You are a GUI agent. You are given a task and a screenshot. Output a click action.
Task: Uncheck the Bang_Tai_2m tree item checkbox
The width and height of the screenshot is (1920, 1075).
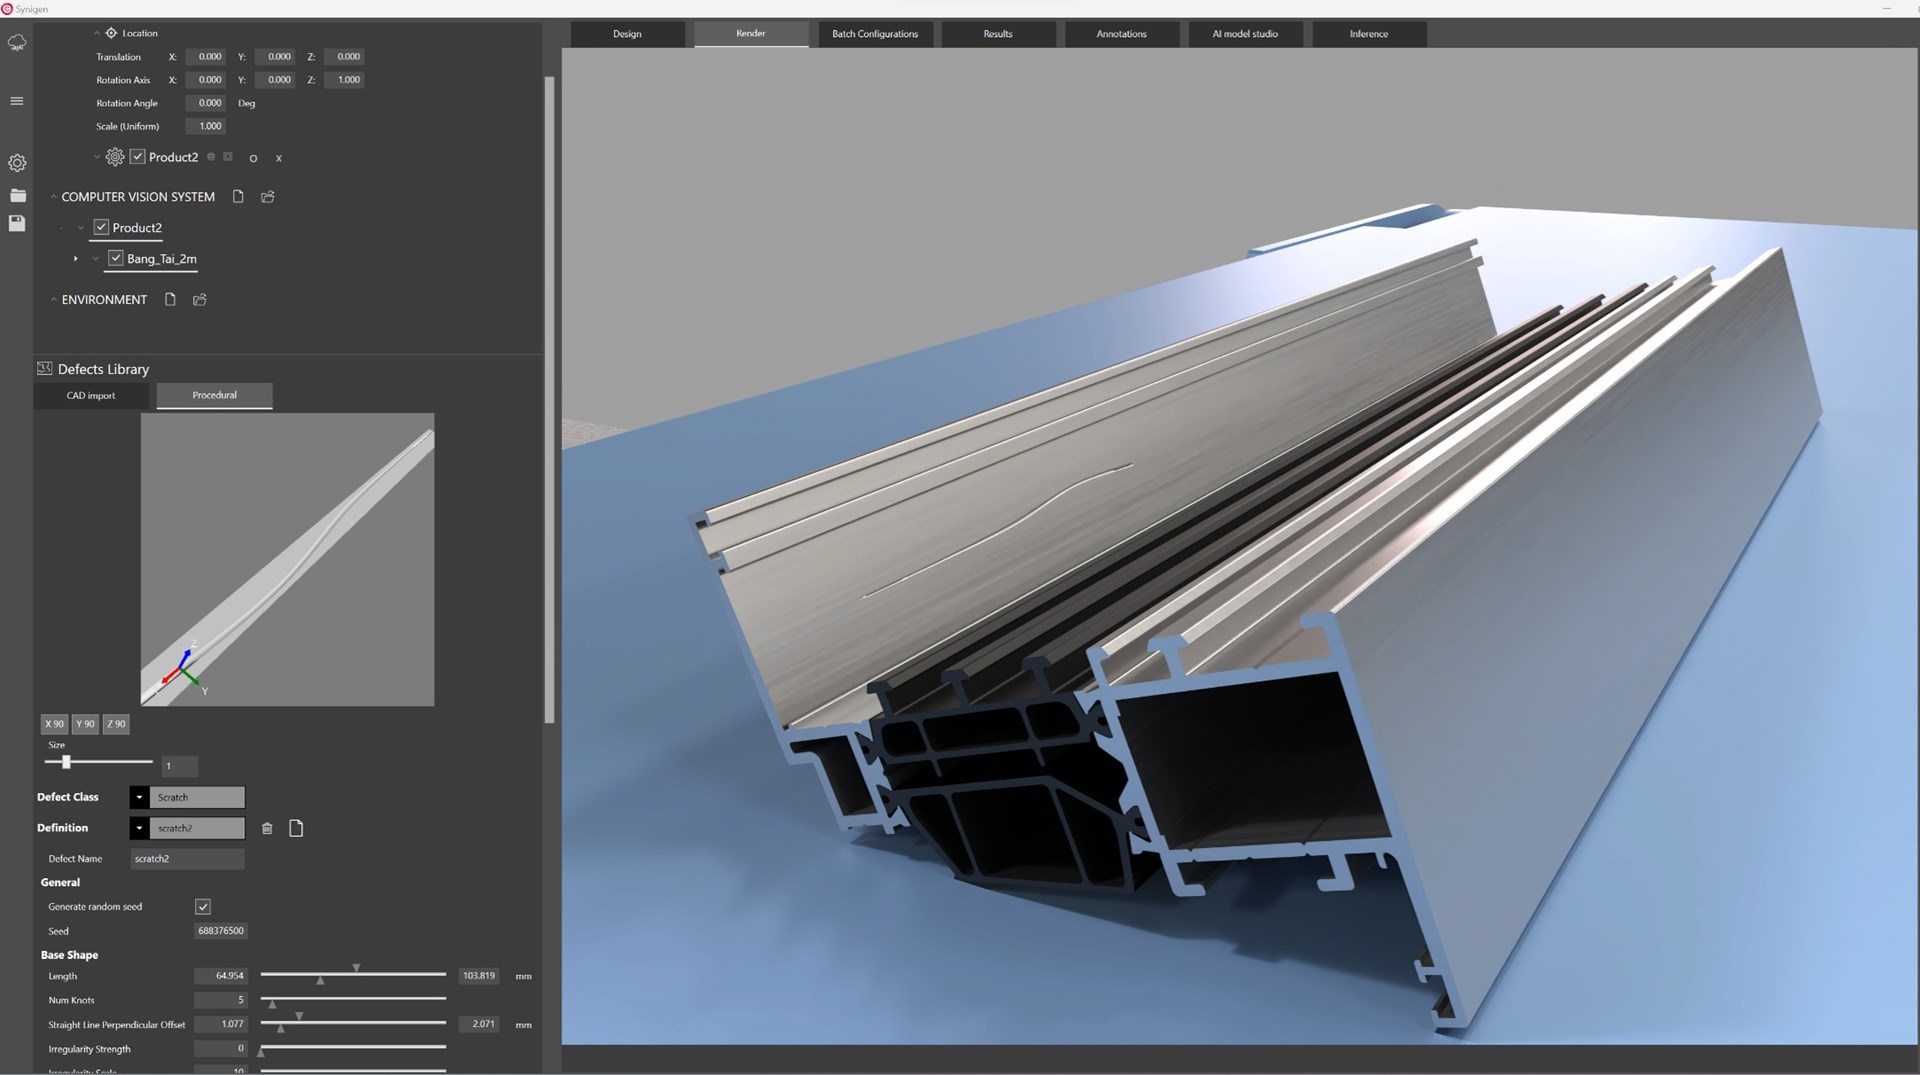(x=116, y=258)
